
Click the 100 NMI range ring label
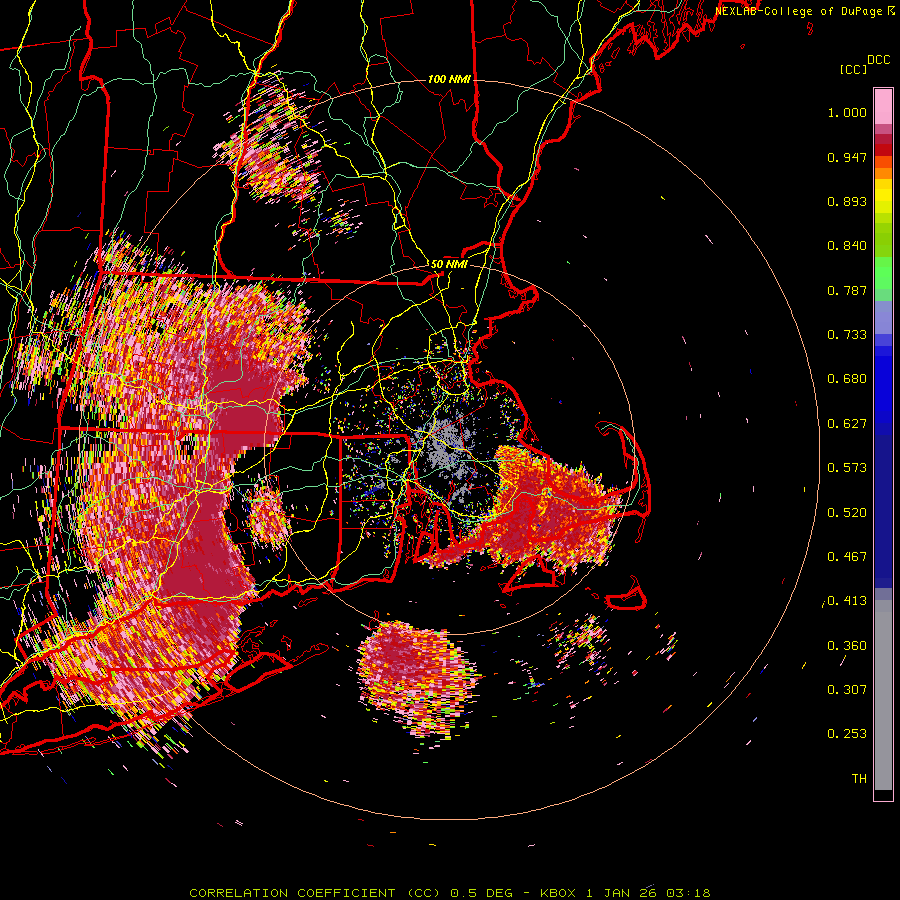(449, 79)
